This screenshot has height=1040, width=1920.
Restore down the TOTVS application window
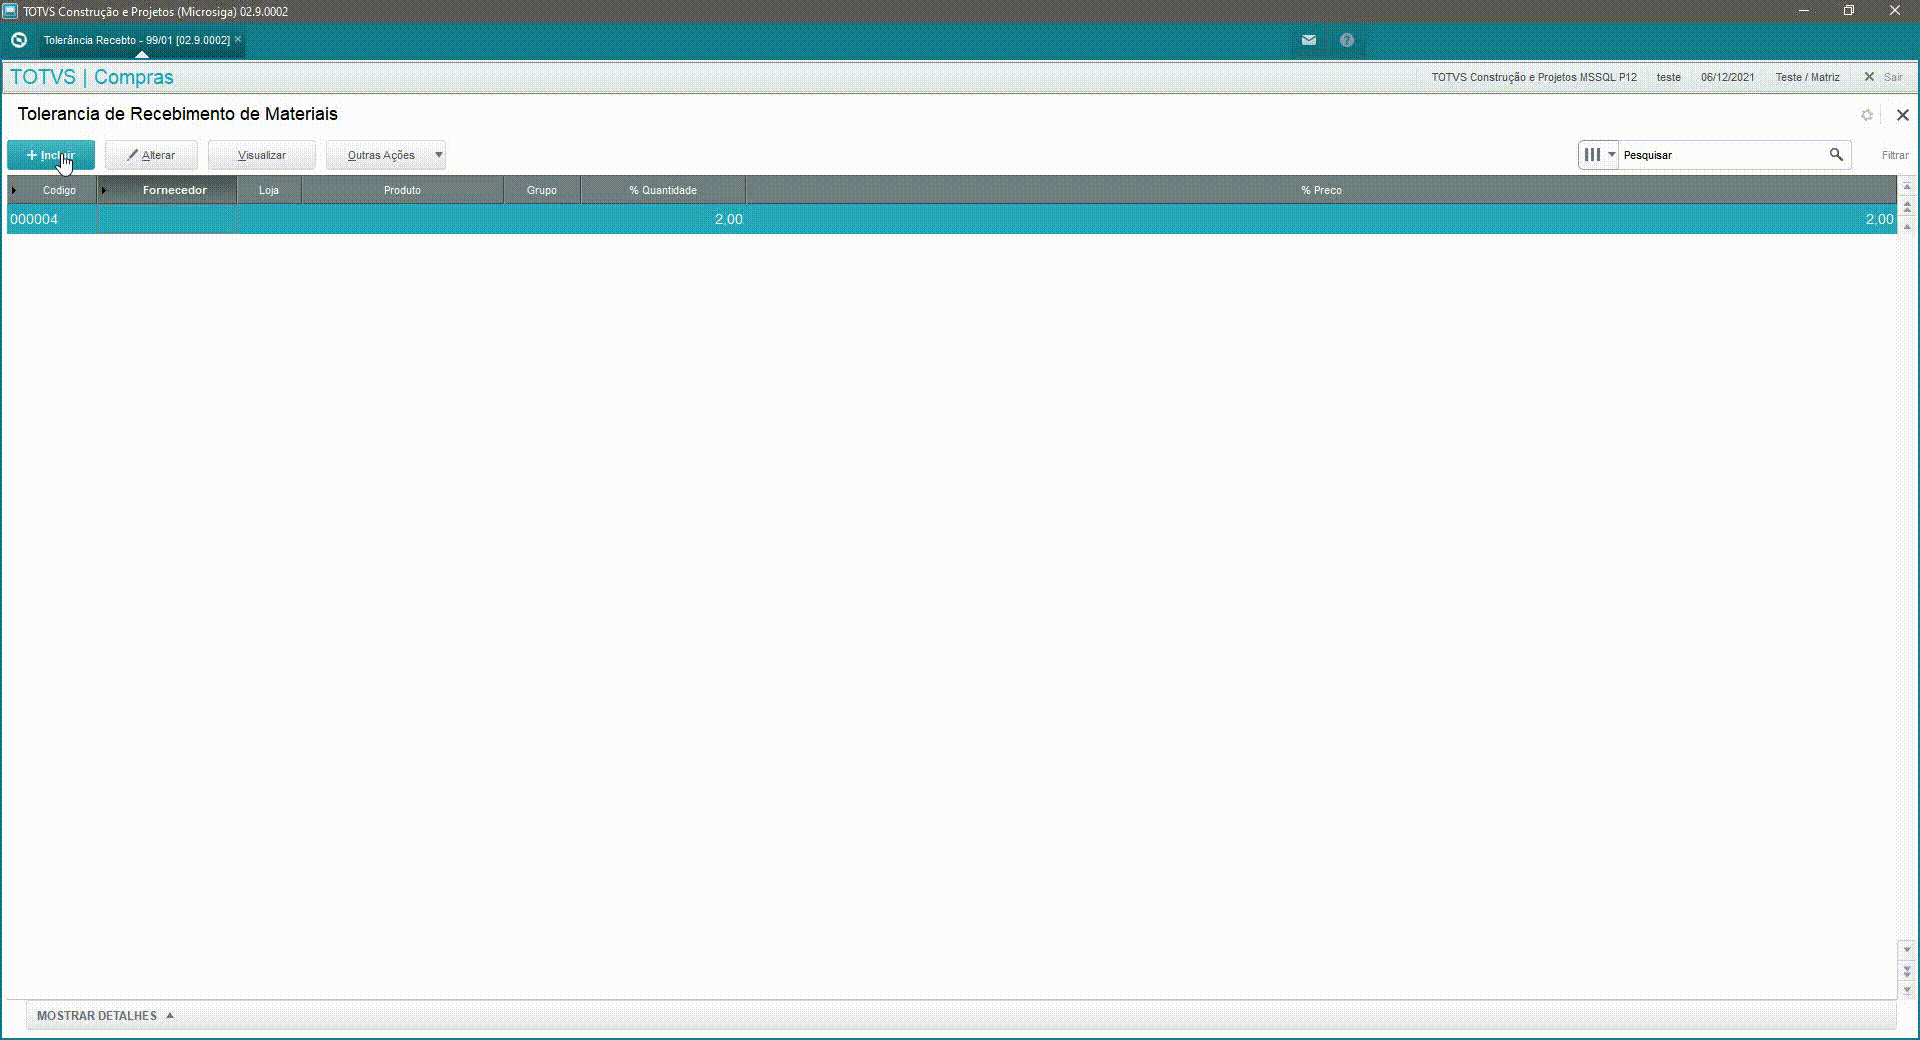(x=1849, y=11)
